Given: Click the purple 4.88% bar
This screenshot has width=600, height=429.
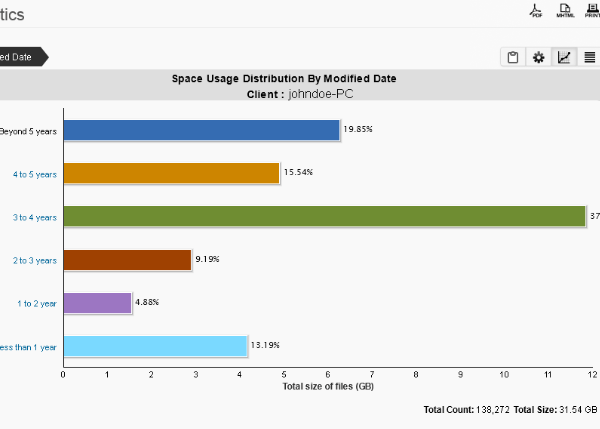Looking at the screenshot, I should coord(98,303).
